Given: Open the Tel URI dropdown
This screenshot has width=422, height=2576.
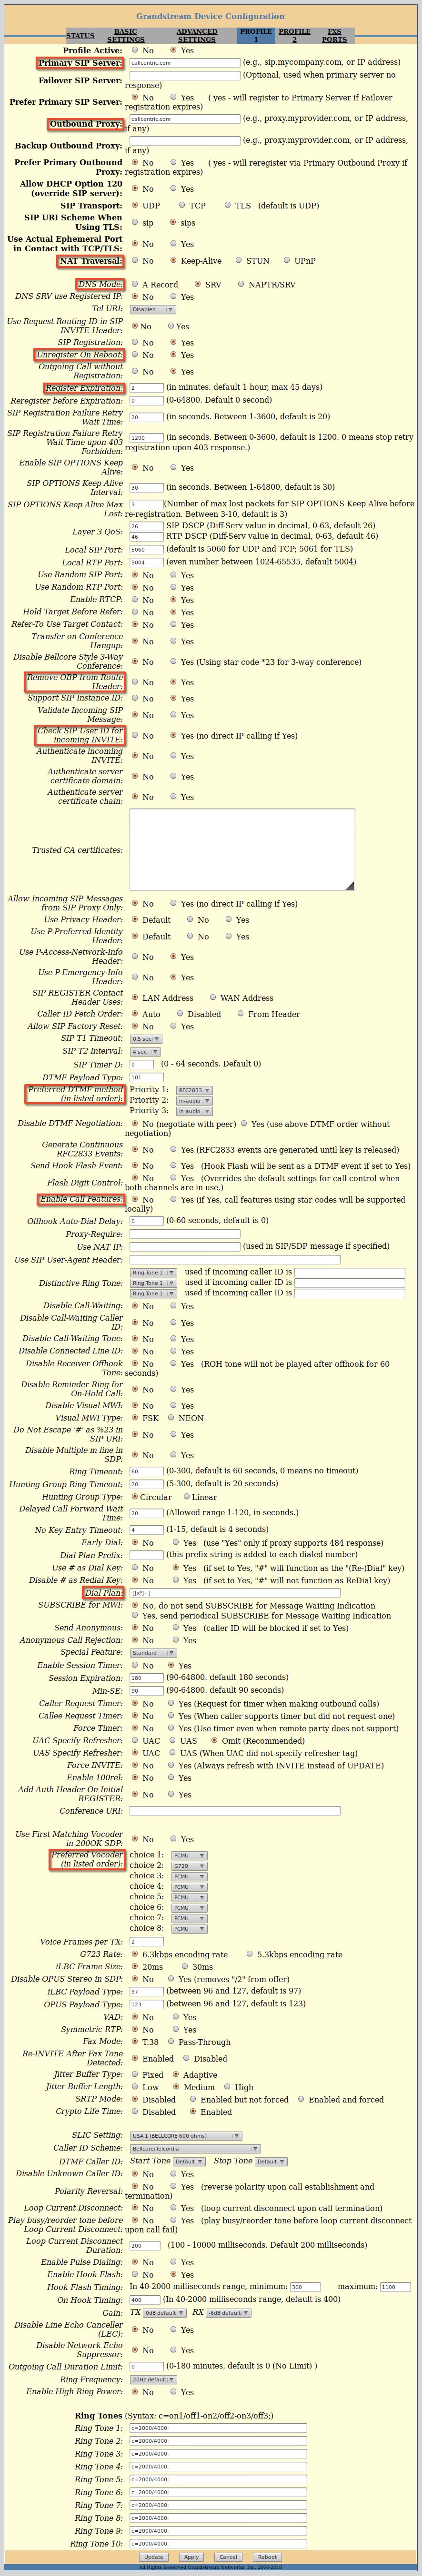Looking at the screenshot, I should [x=153, y=310].
